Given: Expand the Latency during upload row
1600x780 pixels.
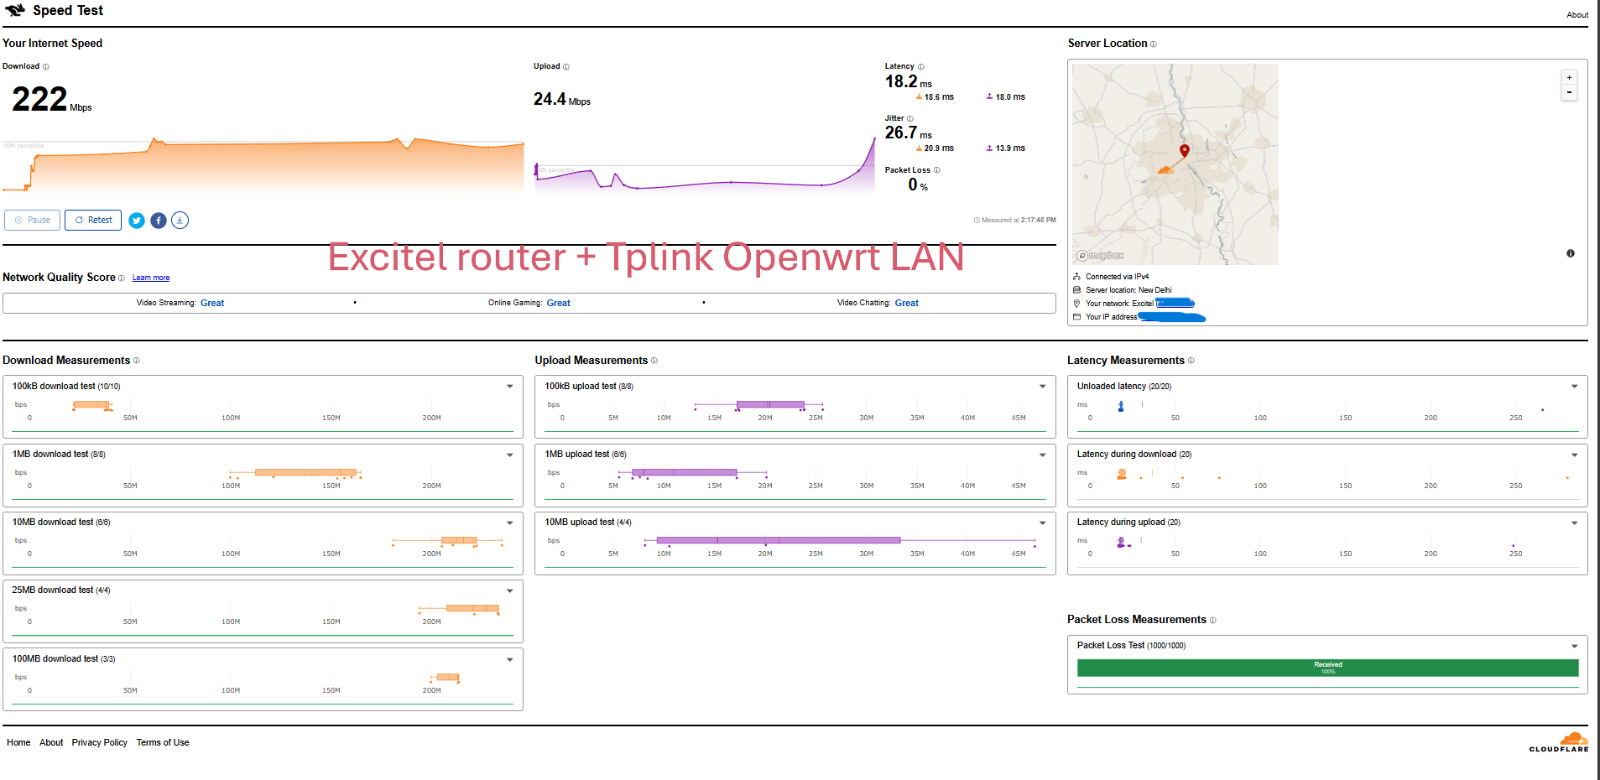Looking at the screenshot, I should (1575, 523).
